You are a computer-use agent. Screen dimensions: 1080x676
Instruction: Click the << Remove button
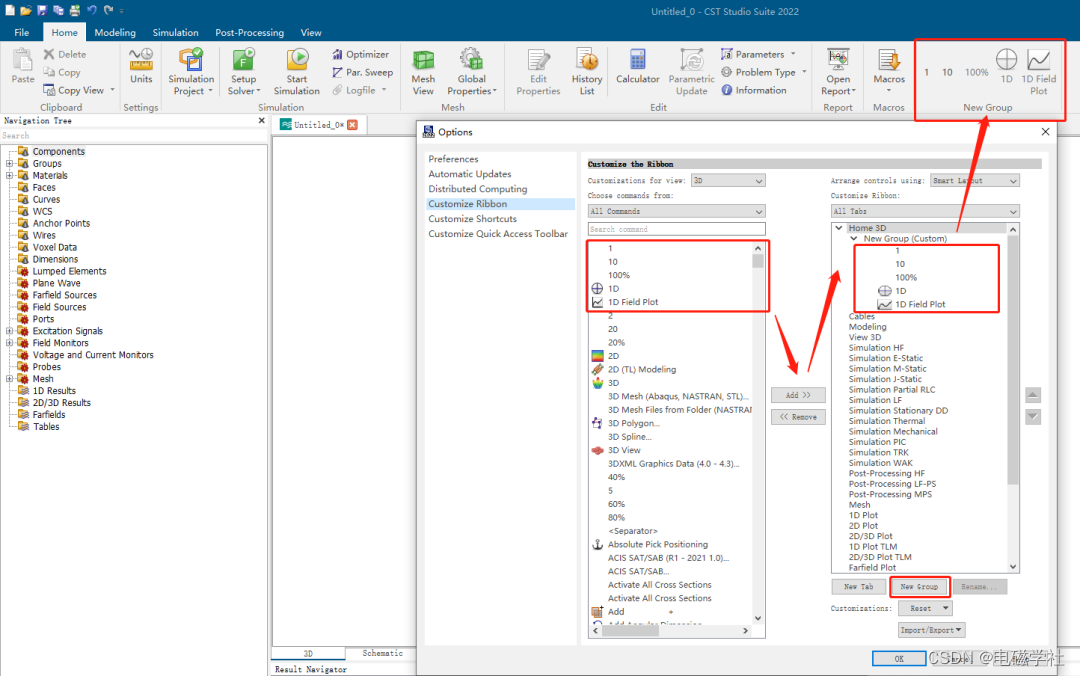pyautogui.click(x=798, y=417)
